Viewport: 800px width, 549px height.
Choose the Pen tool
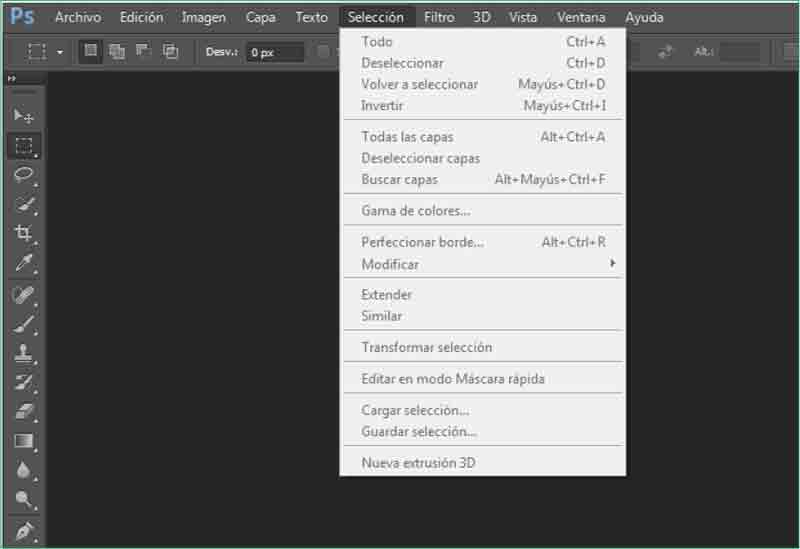(24, 530)
